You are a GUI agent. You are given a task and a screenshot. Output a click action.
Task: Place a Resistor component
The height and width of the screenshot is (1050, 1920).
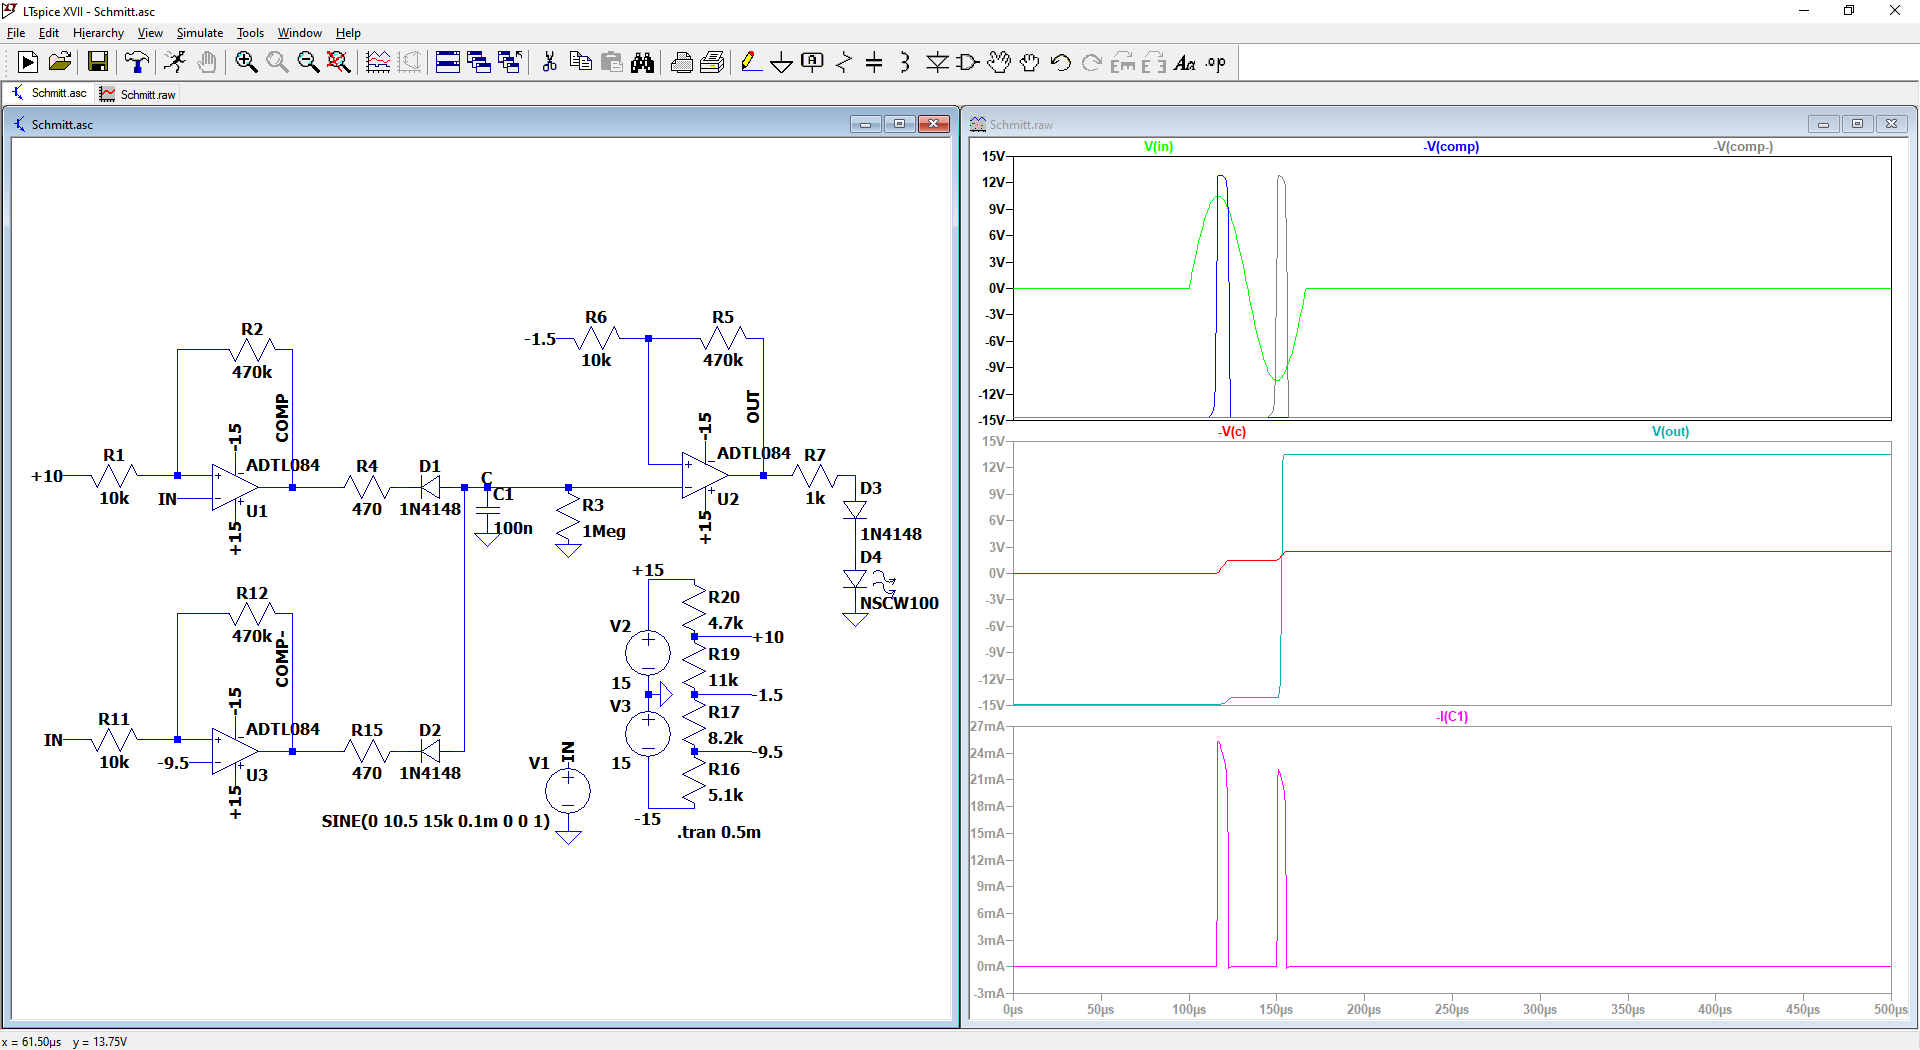click(844, 63)
